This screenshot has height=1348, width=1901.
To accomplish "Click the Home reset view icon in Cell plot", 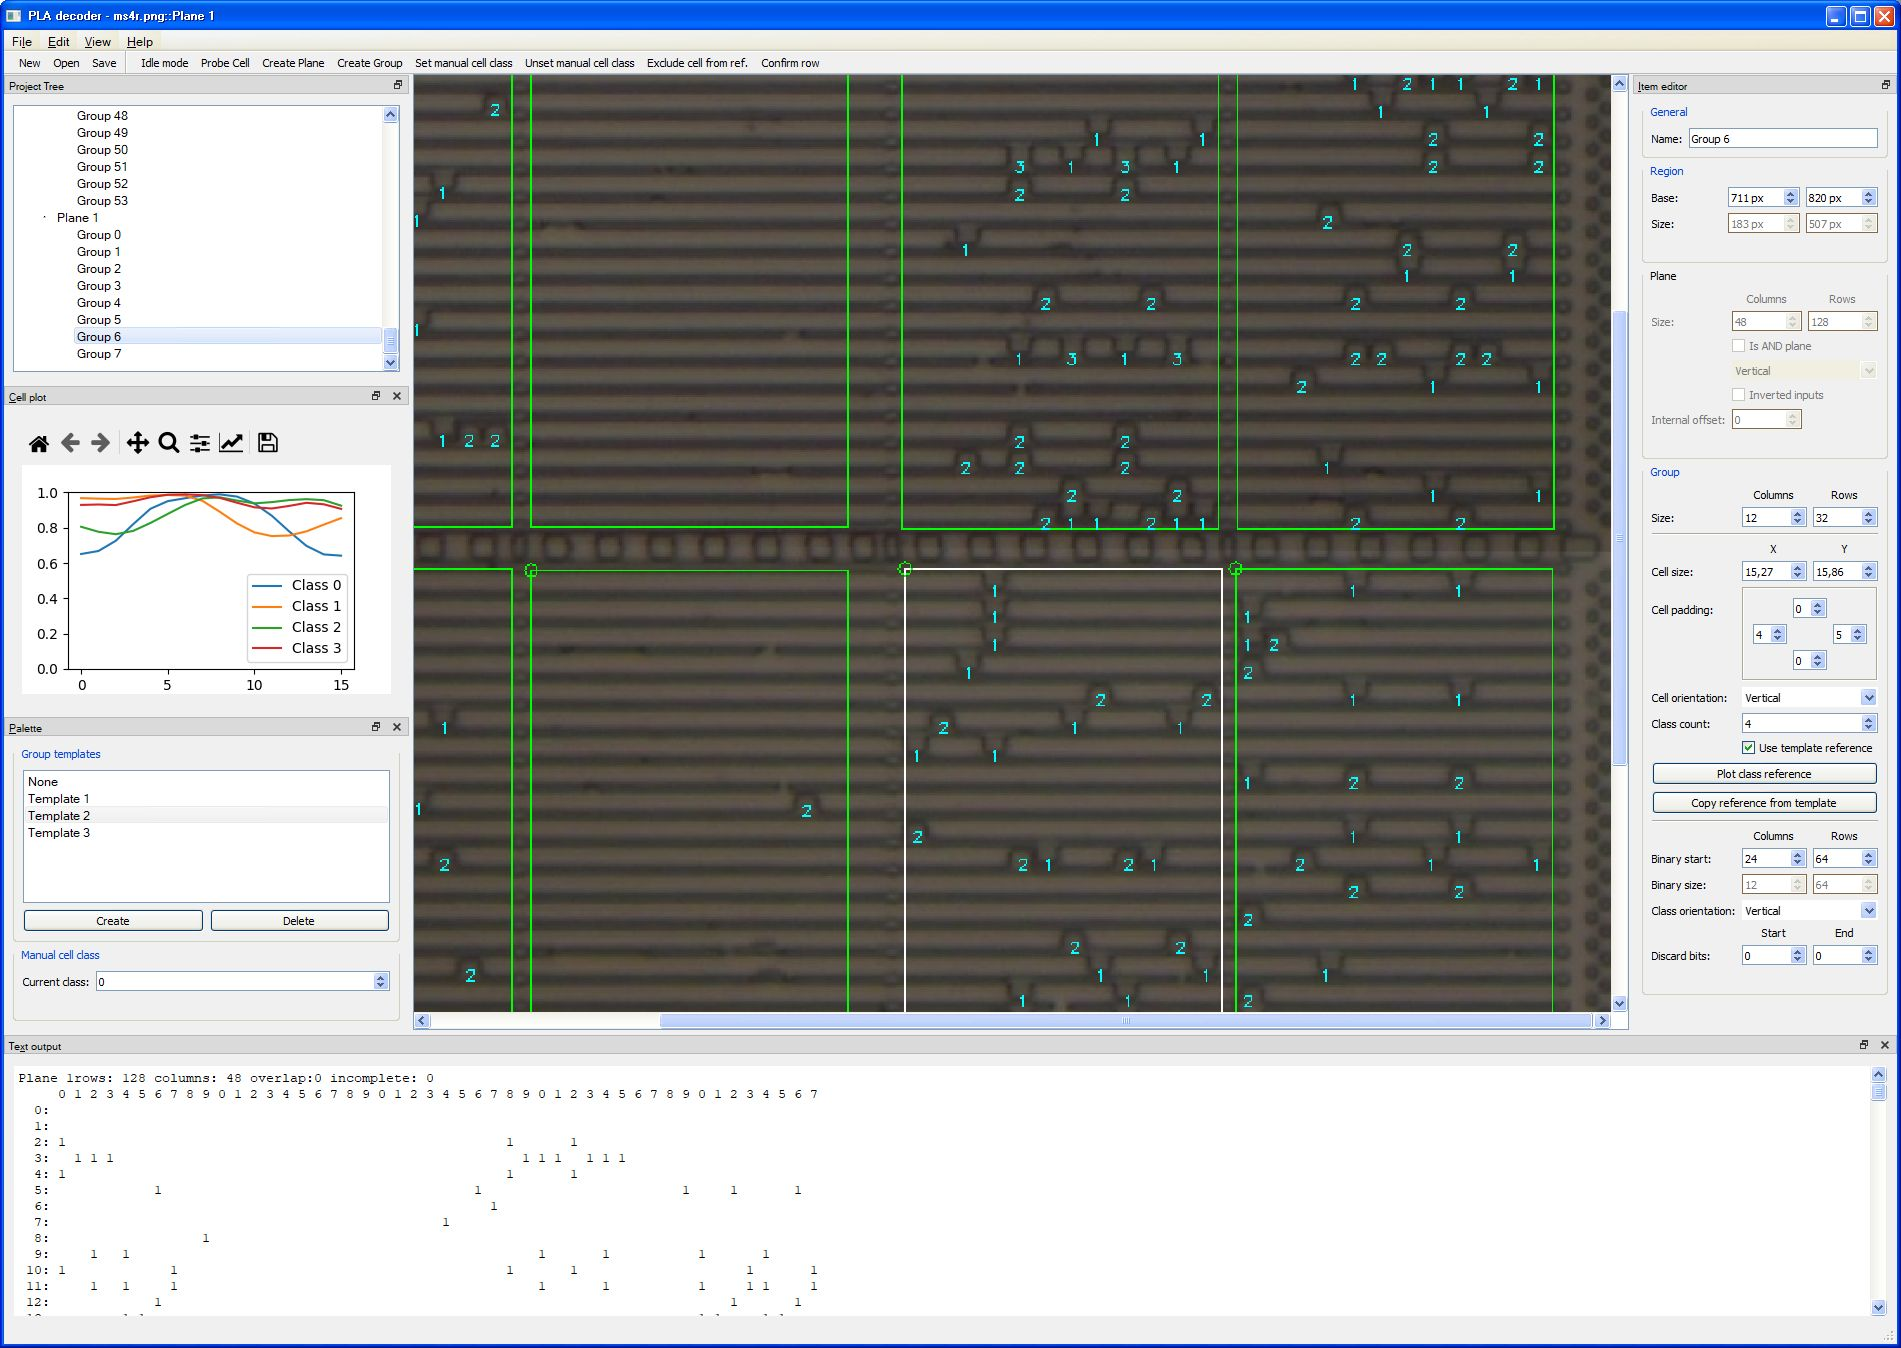I will point(39,443).
